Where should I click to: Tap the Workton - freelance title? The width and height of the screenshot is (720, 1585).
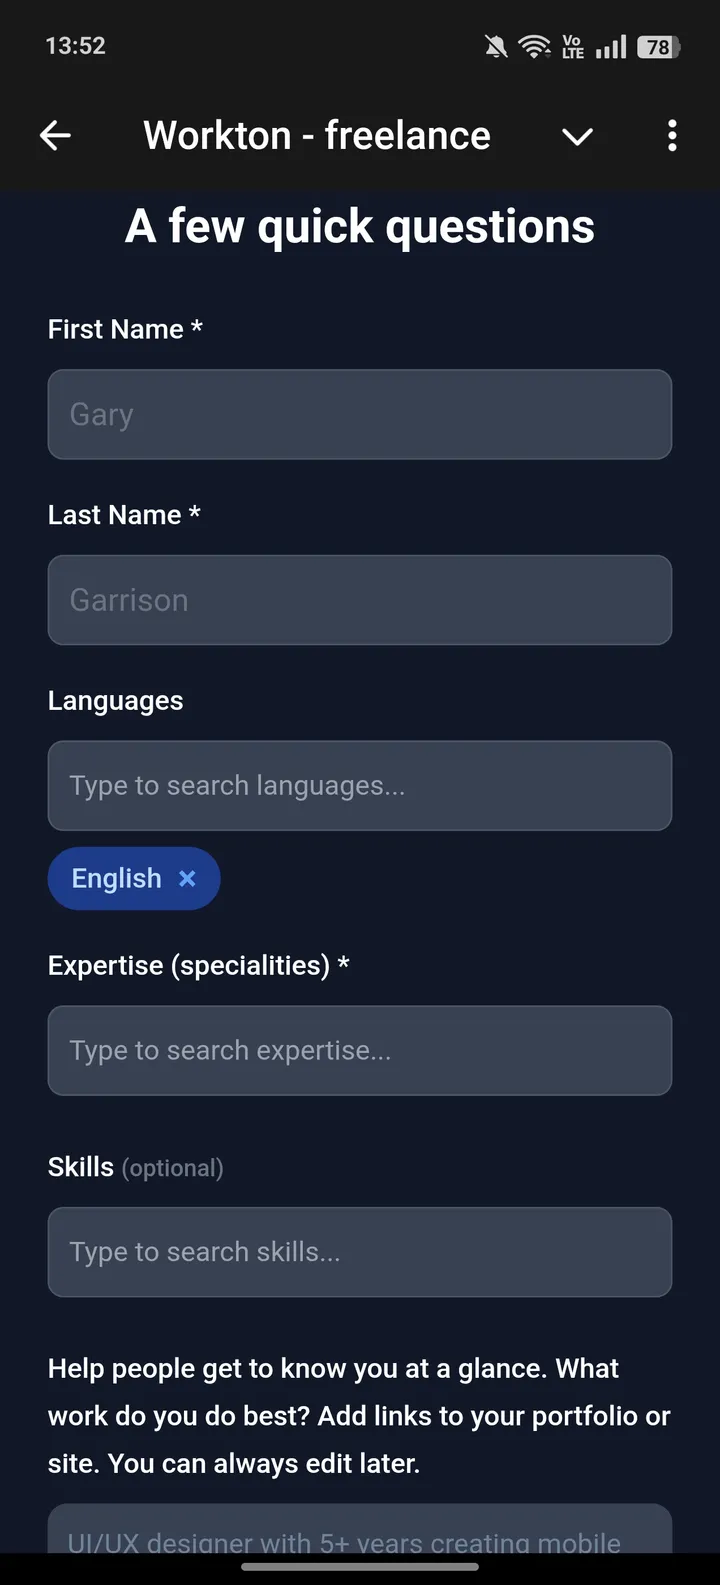pos(317,135)
